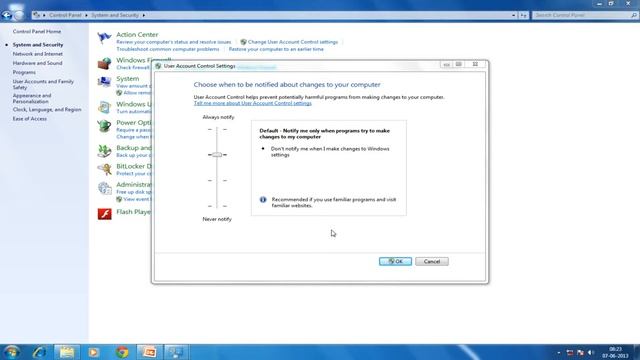Image resolution: width=640 pixels, height=360 pixels.
Task: Click Cancel in User Account Control Settings
Action: pos(432,261)
